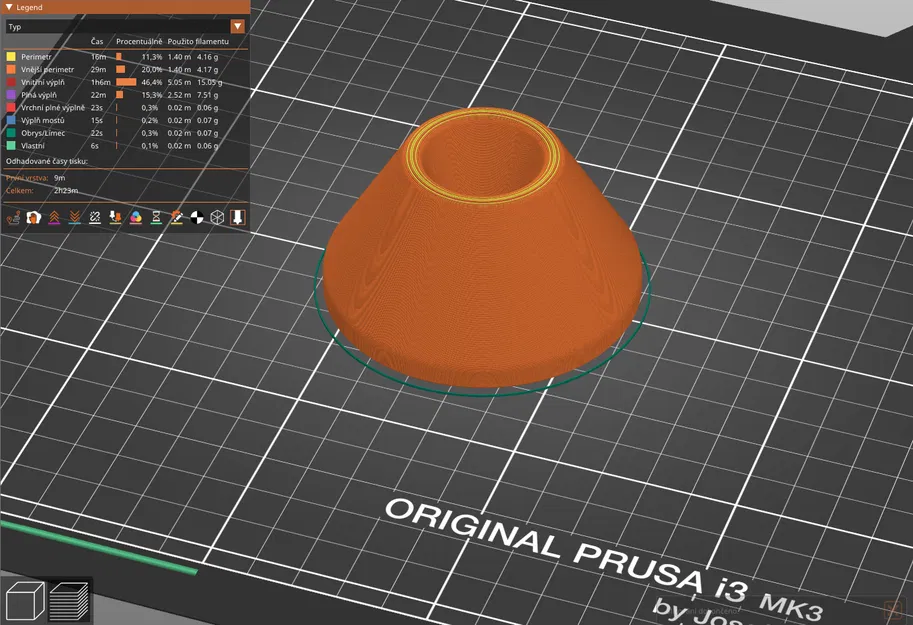913x625 pixels.
Task: Switch to 3D editor view cube
Action: (x=24, y=600)
